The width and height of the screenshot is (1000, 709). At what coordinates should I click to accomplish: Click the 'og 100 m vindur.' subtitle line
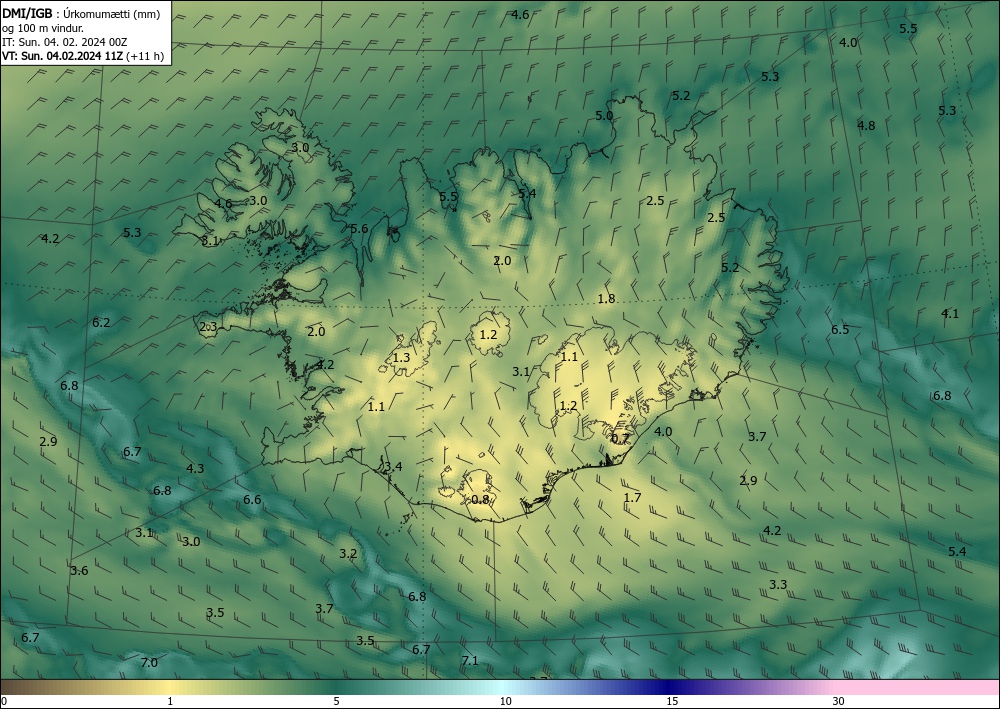pyautogui.click(x=43, y=28)
